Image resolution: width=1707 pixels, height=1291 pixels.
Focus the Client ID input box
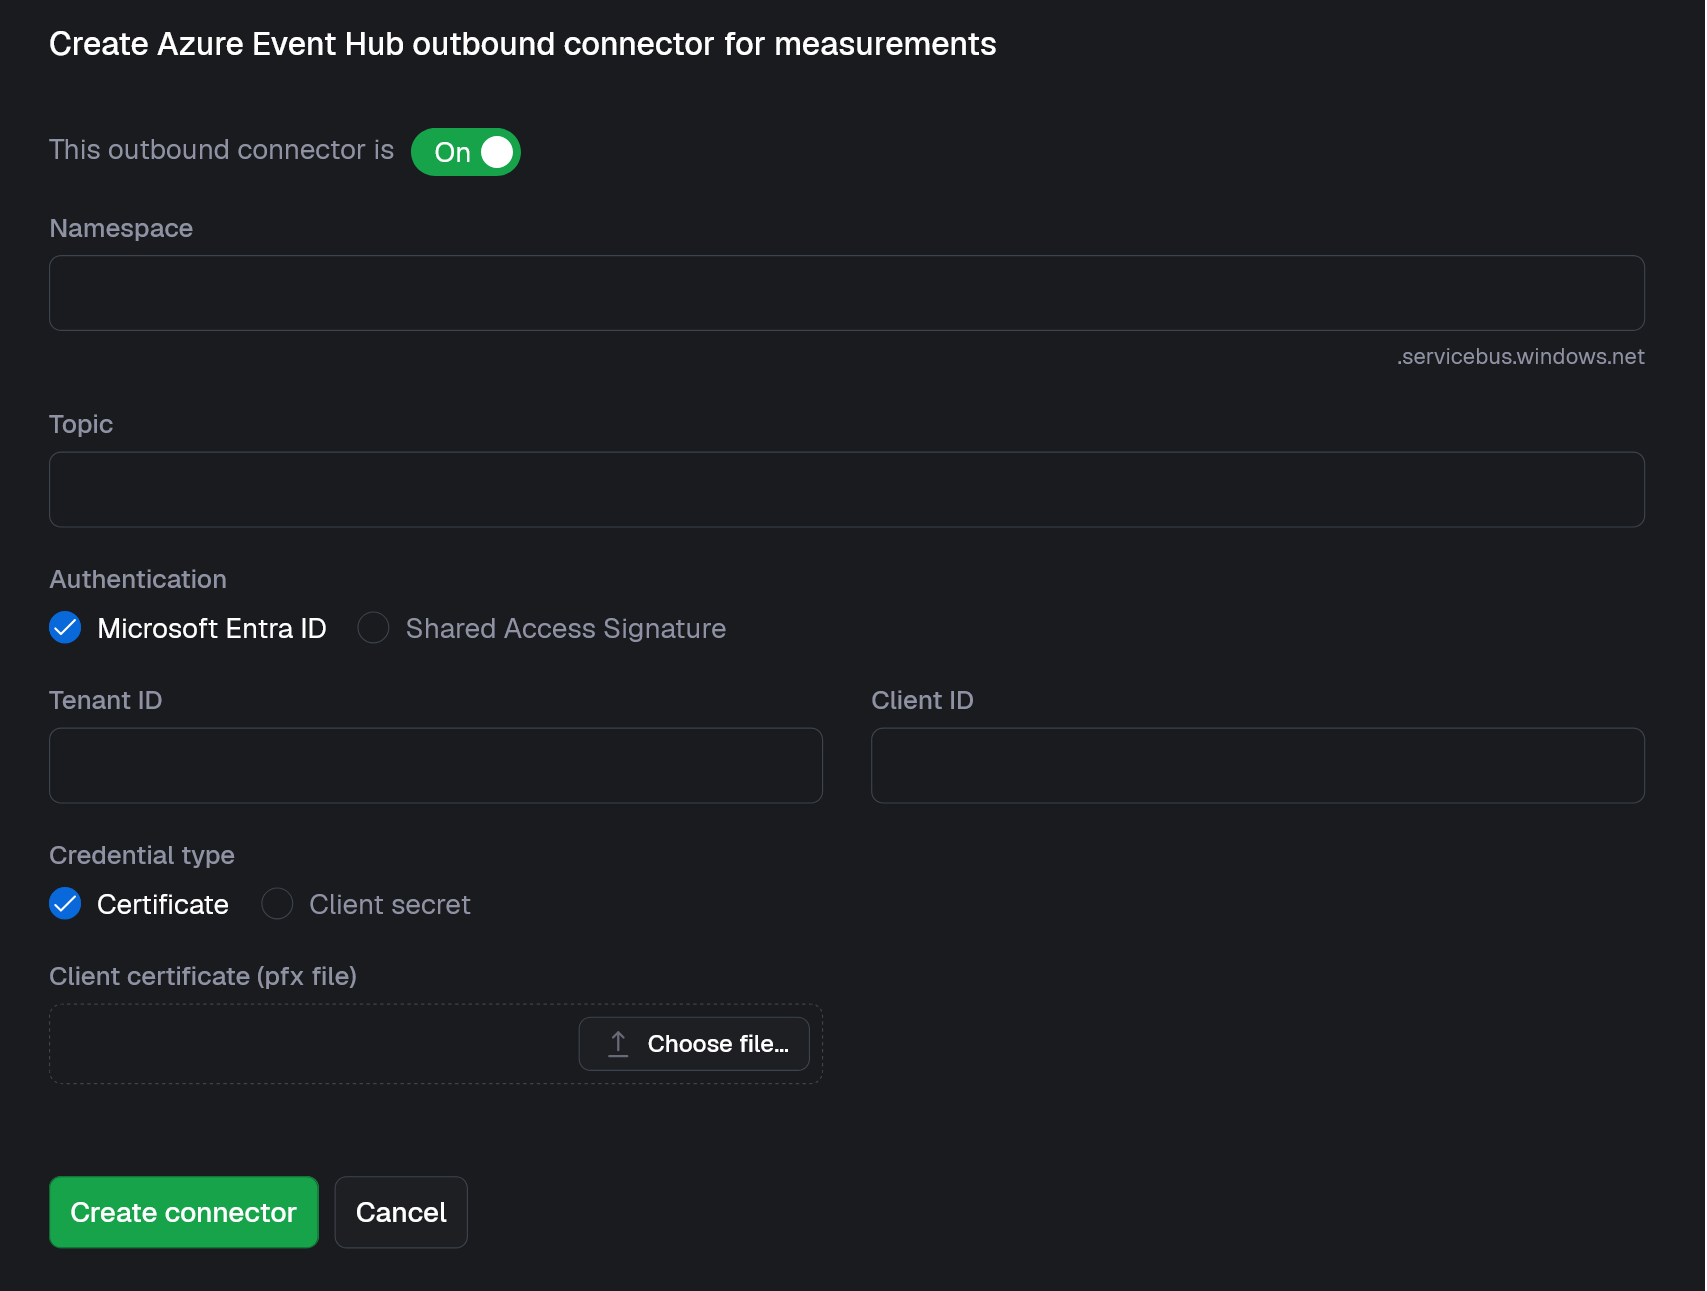[1258, 766]
